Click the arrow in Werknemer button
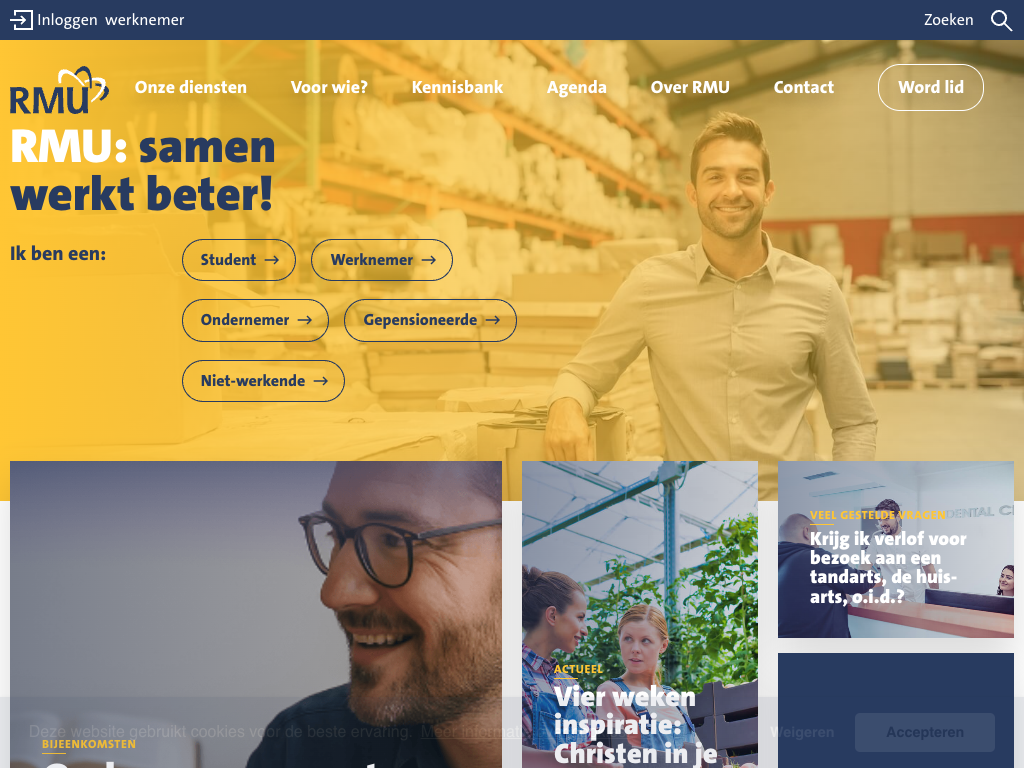 [428, 260]
